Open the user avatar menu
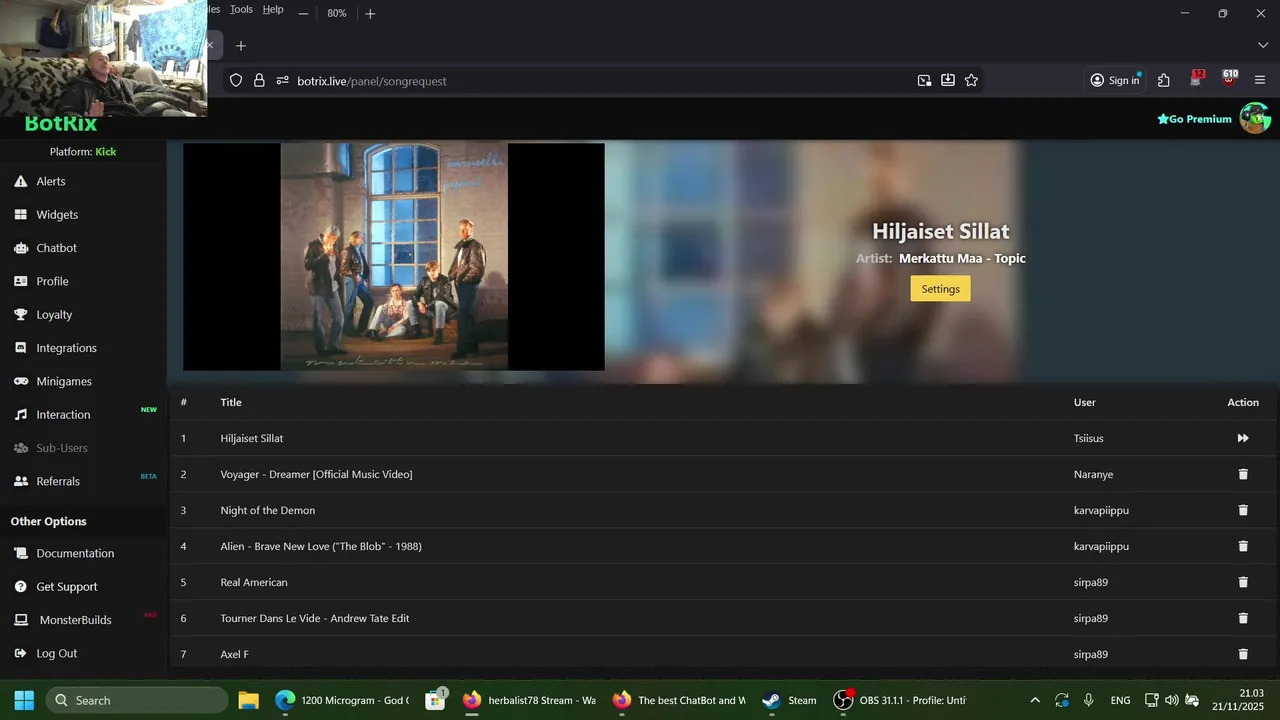The height and width of the screenshot is (720, 1280). pos(1255,118)
